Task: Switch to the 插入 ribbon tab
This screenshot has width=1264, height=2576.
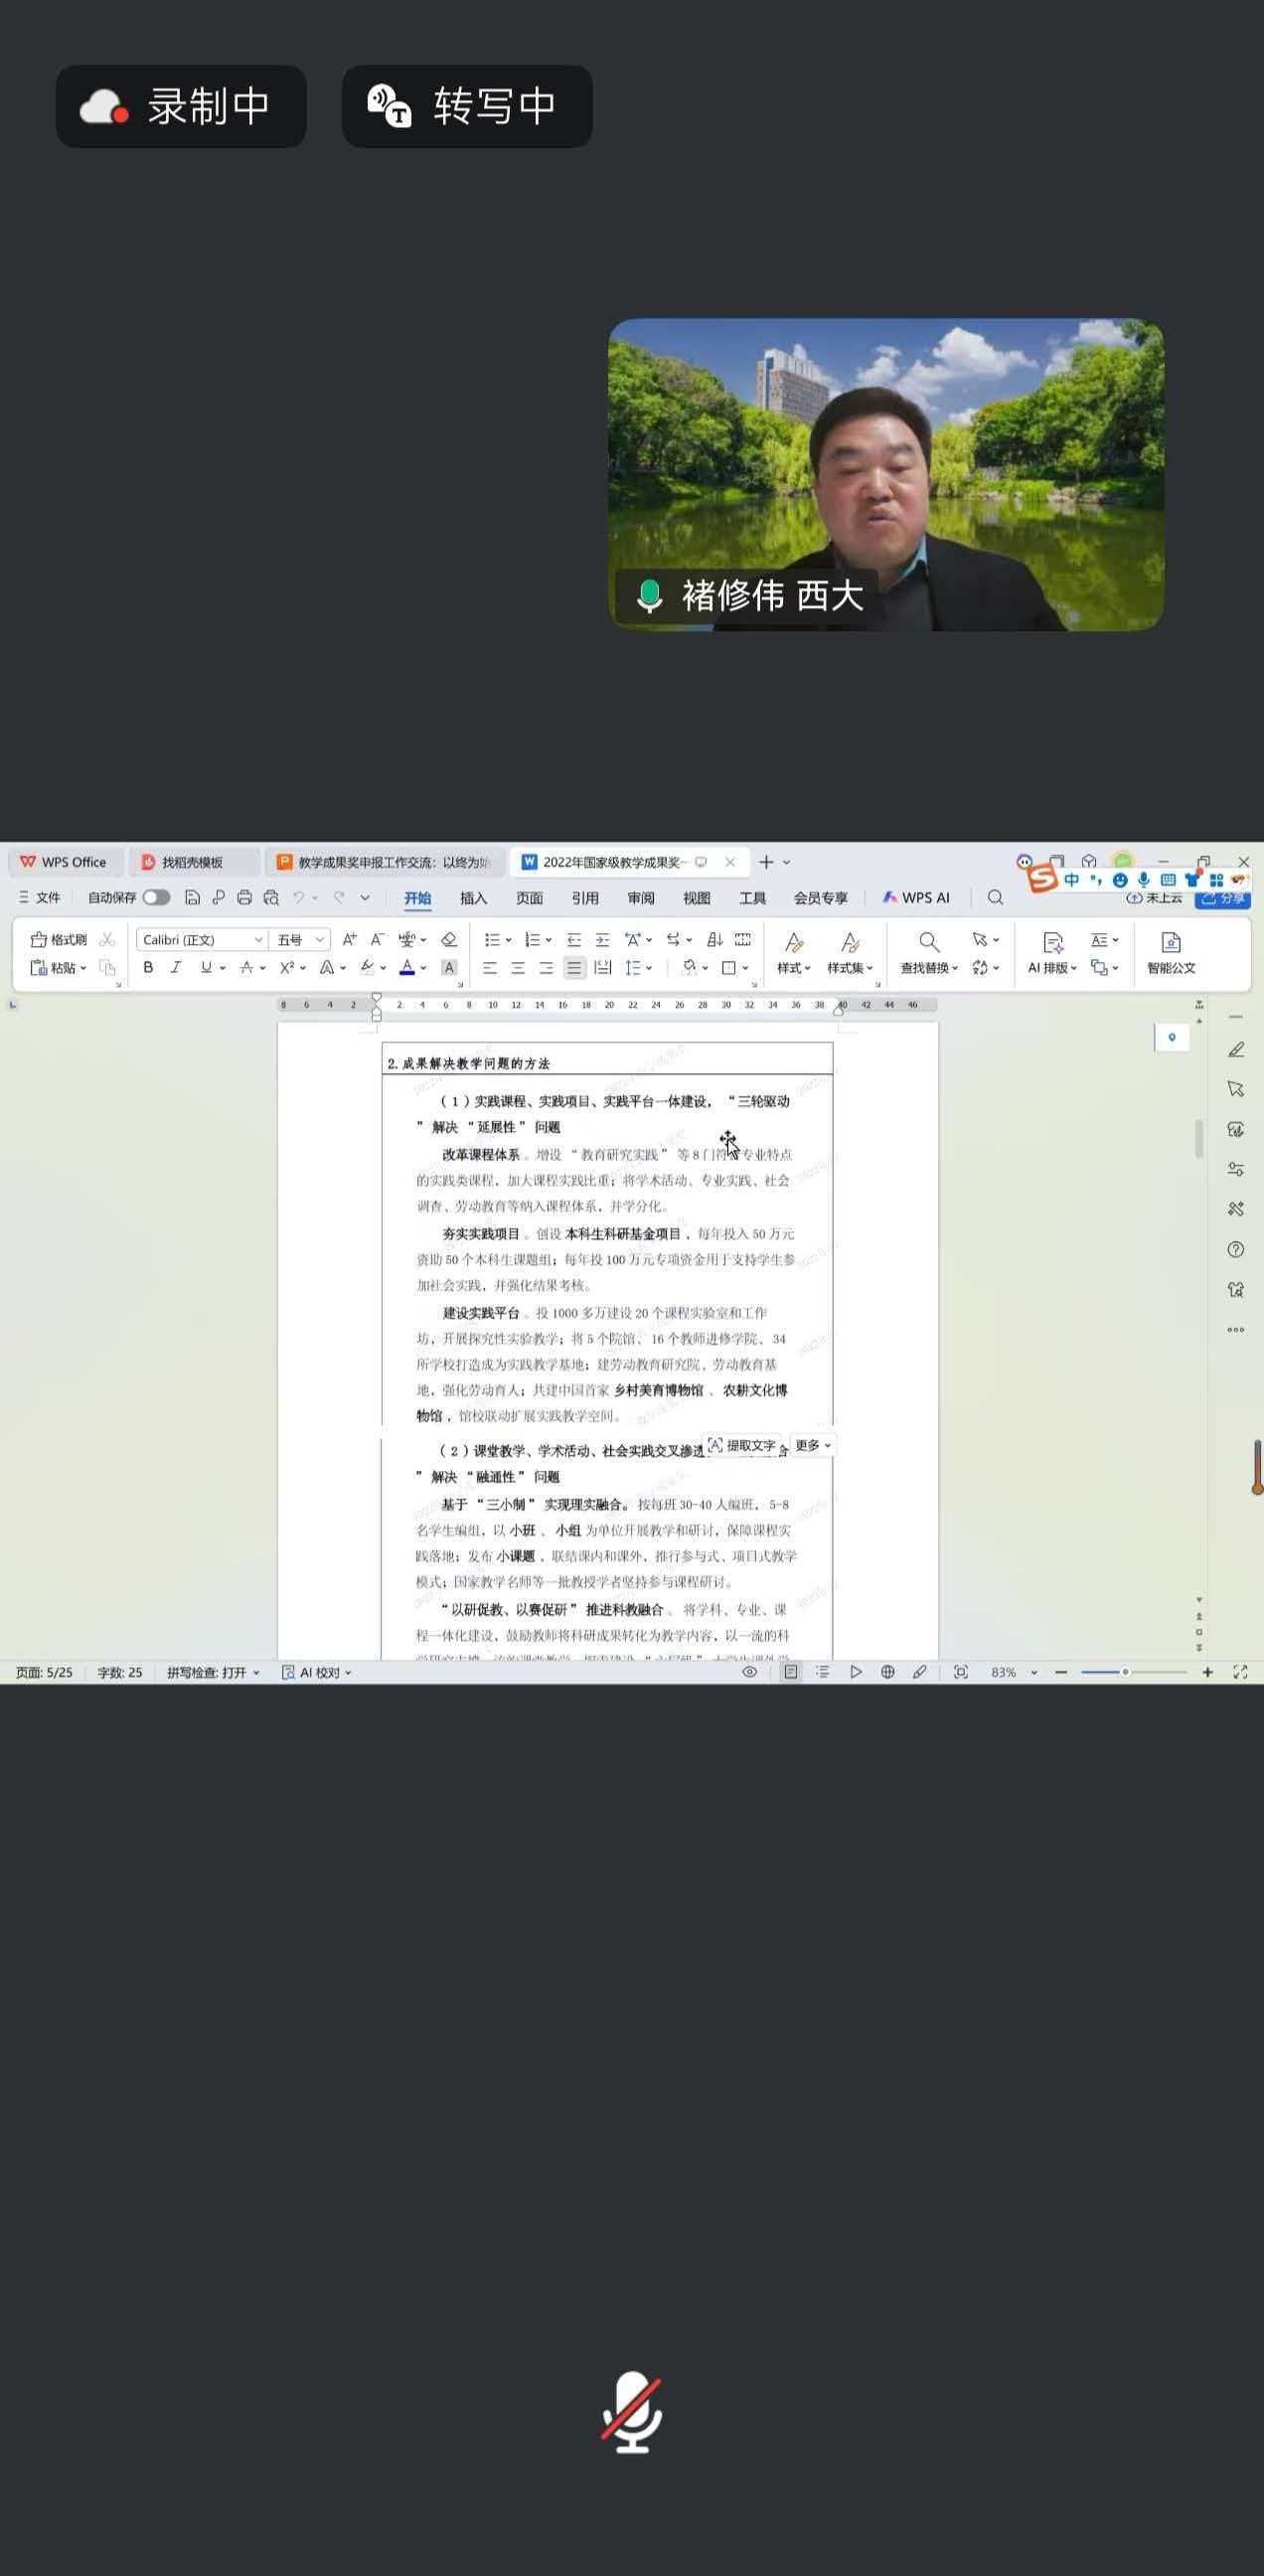Action: (473, 897)
